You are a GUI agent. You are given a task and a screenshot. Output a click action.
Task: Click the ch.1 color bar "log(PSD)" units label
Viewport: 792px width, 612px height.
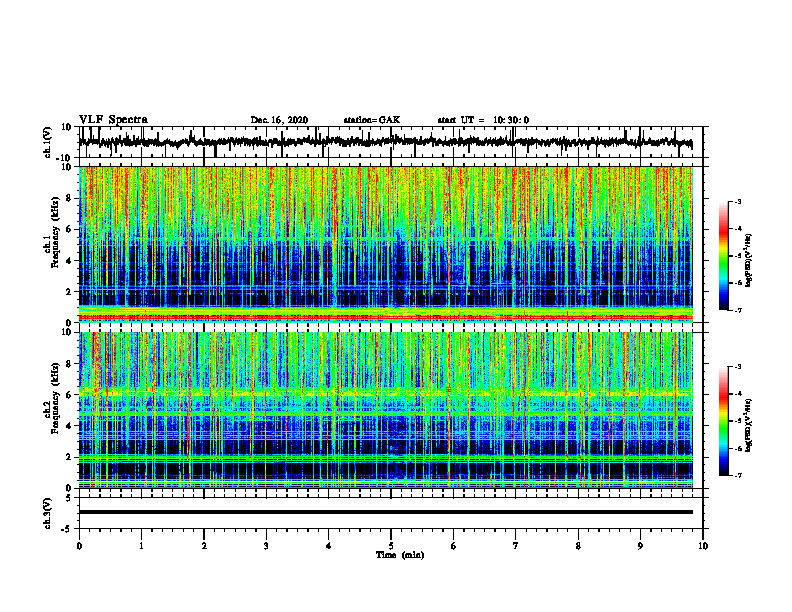749,261
